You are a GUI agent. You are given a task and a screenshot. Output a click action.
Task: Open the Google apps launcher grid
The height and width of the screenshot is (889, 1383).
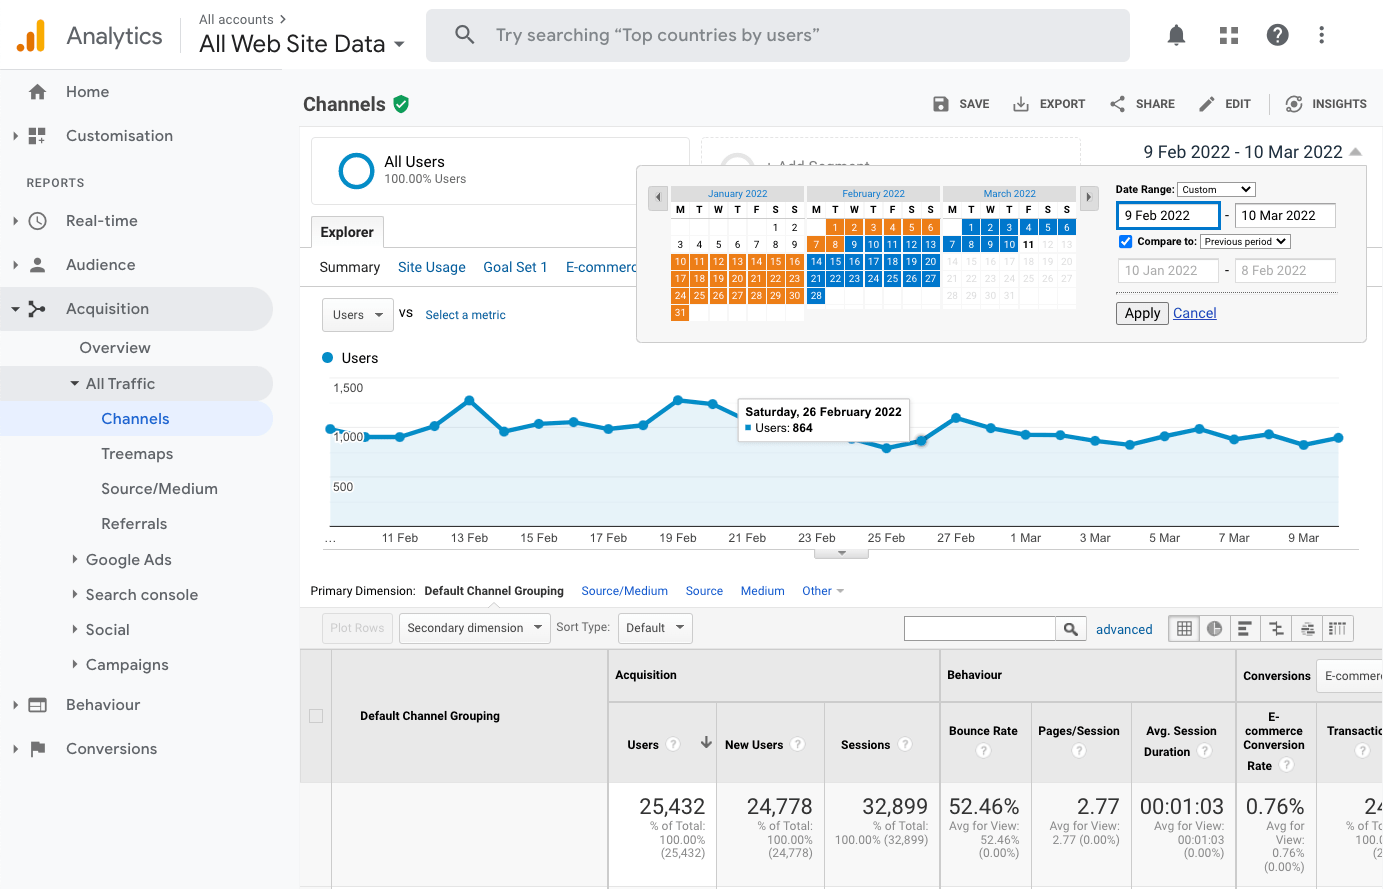pos(1228,34)
